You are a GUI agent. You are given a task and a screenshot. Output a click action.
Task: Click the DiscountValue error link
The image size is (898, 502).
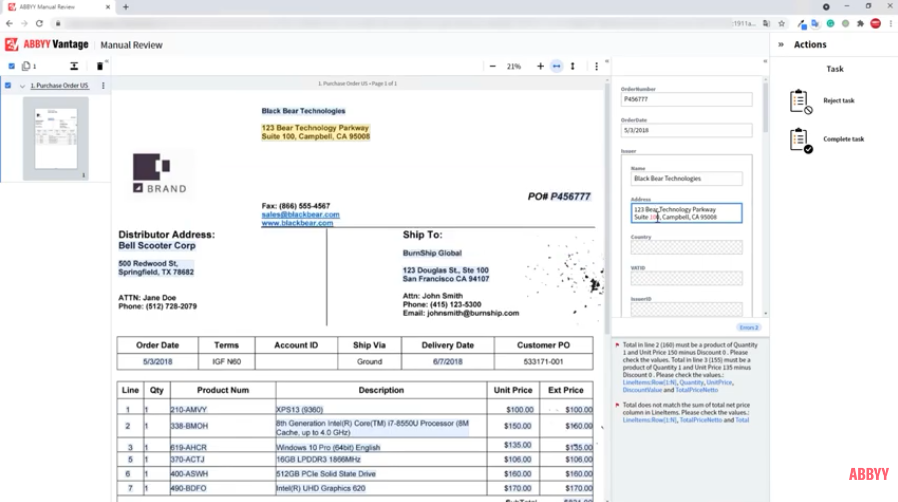tap(642, 390)
